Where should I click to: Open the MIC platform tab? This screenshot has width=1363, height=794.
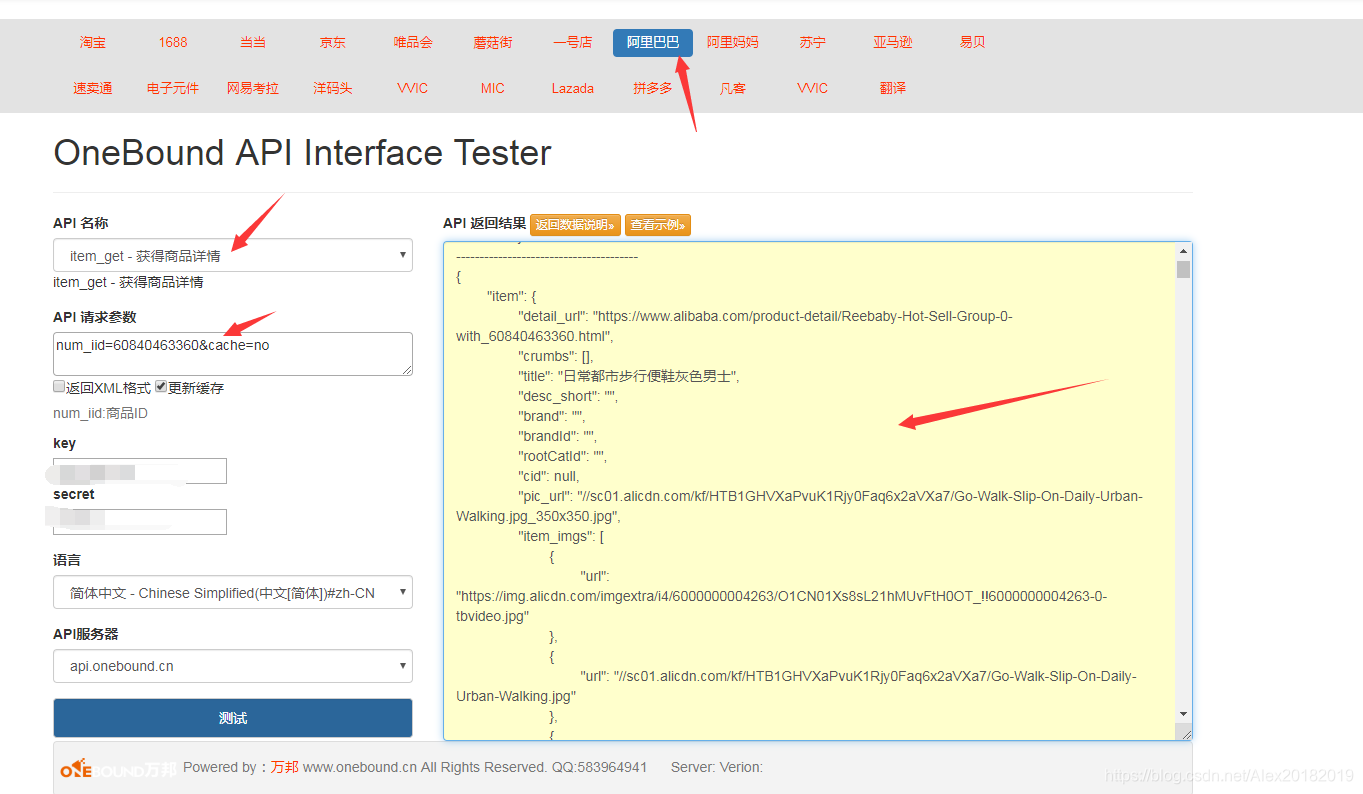pos(493,88)
